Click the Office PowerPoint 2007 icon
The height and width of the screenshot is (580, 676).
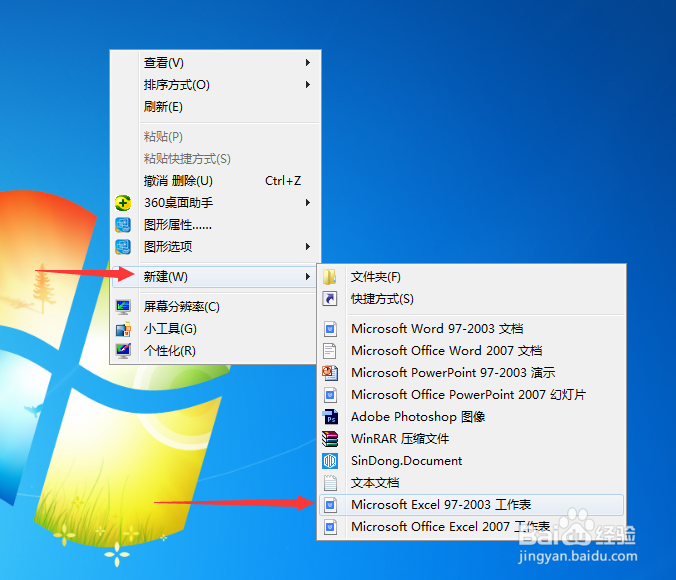point(330,395)
